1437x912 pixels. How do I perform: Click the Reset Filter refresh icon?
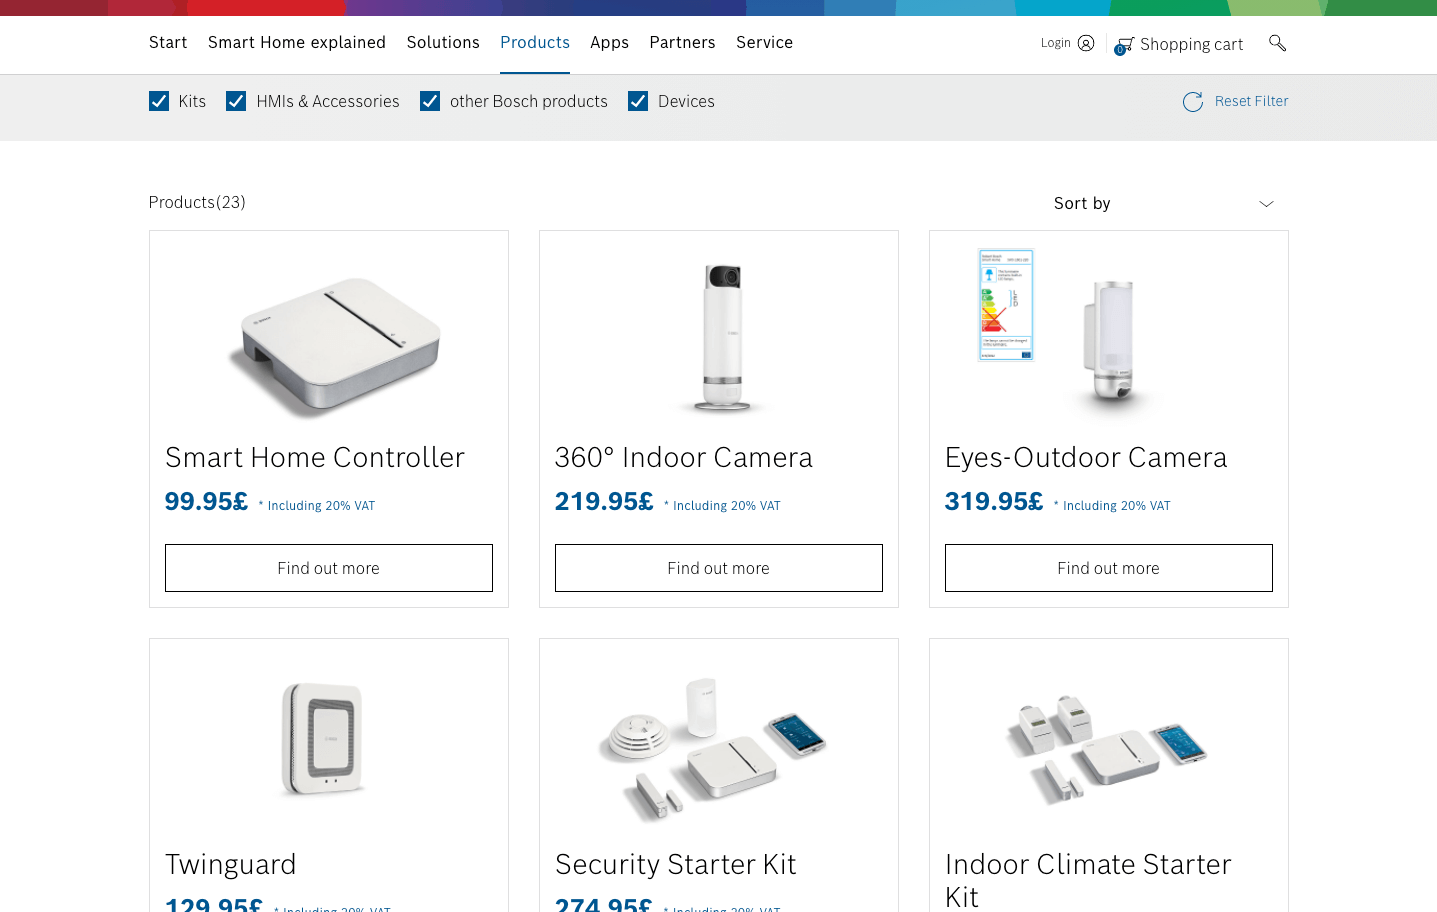tap(1193, 102)
